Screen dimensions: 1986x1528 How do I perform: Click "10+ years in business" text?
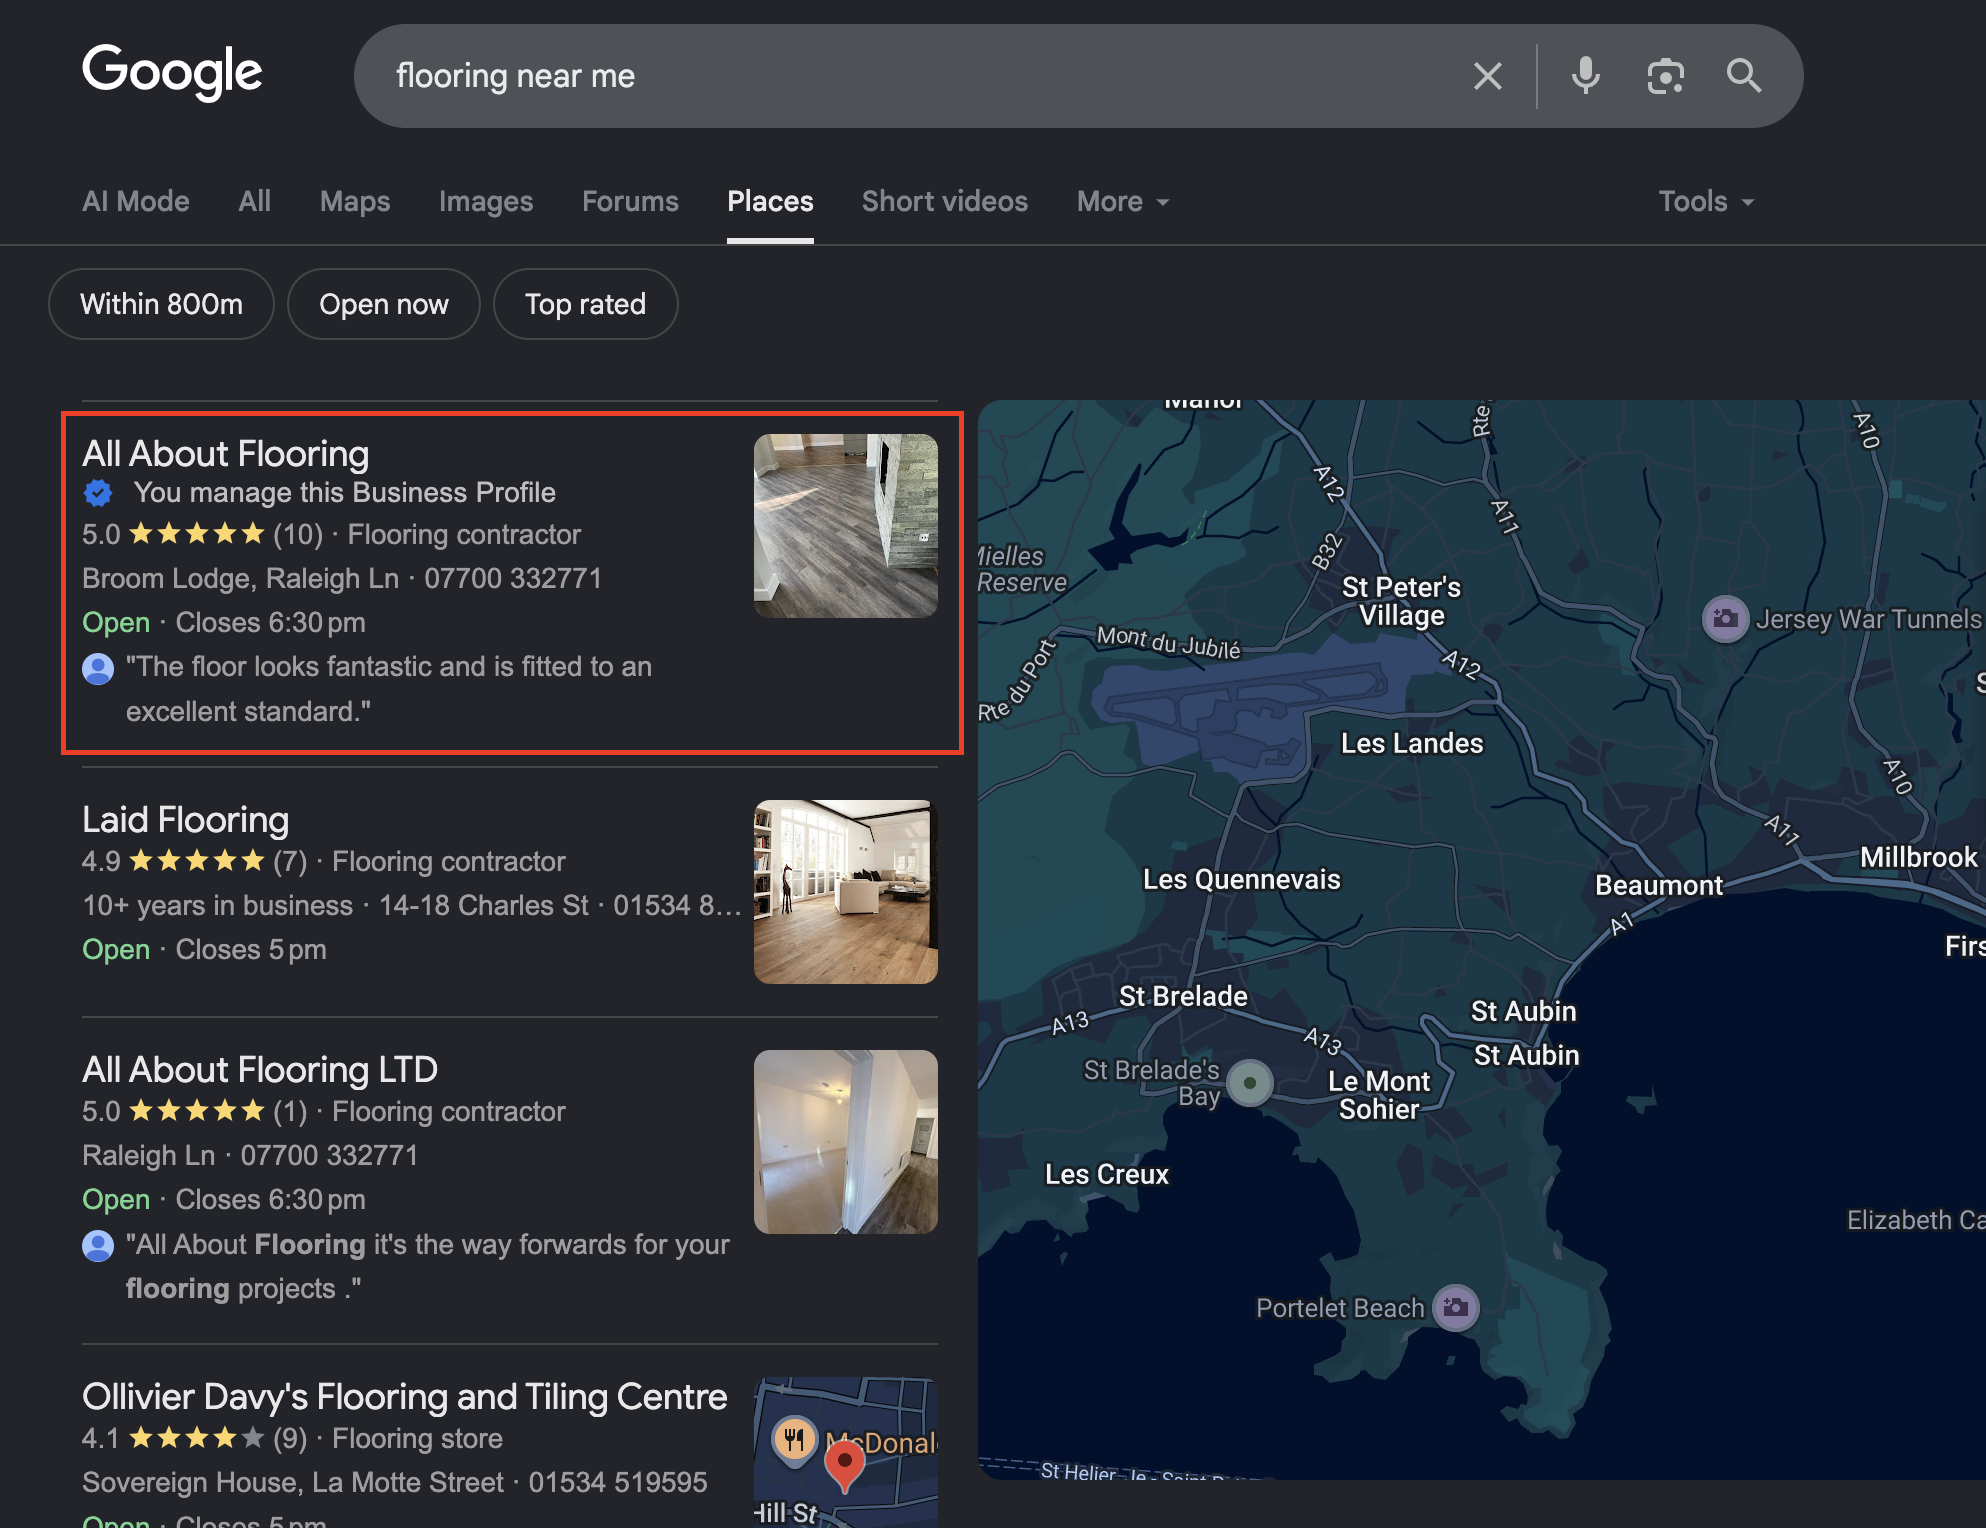coord(218,905)
